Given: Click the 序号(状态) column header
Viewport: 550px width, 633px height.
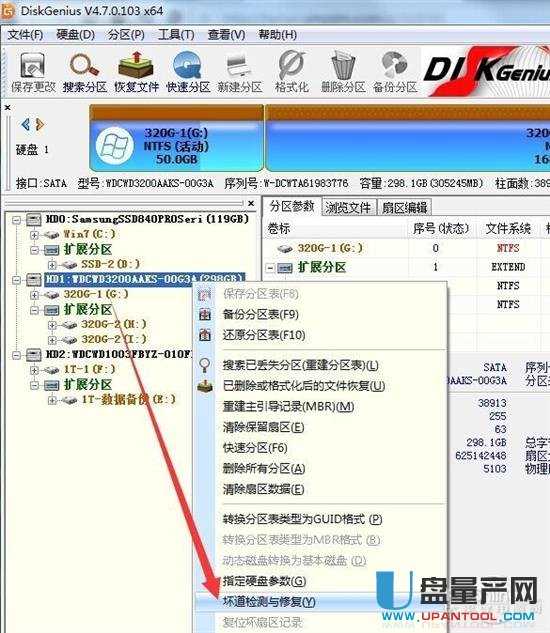Looking at the screenshot, I should pyautogui.click(x=440, y=228).
